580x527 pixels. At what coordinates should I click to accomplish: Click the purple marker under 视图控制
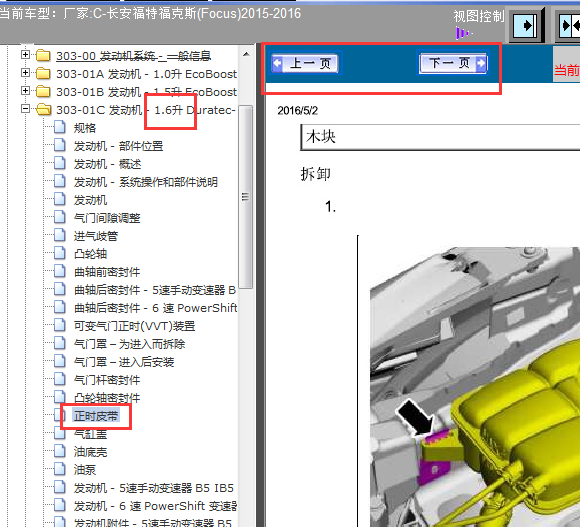[x=464, y=33]
